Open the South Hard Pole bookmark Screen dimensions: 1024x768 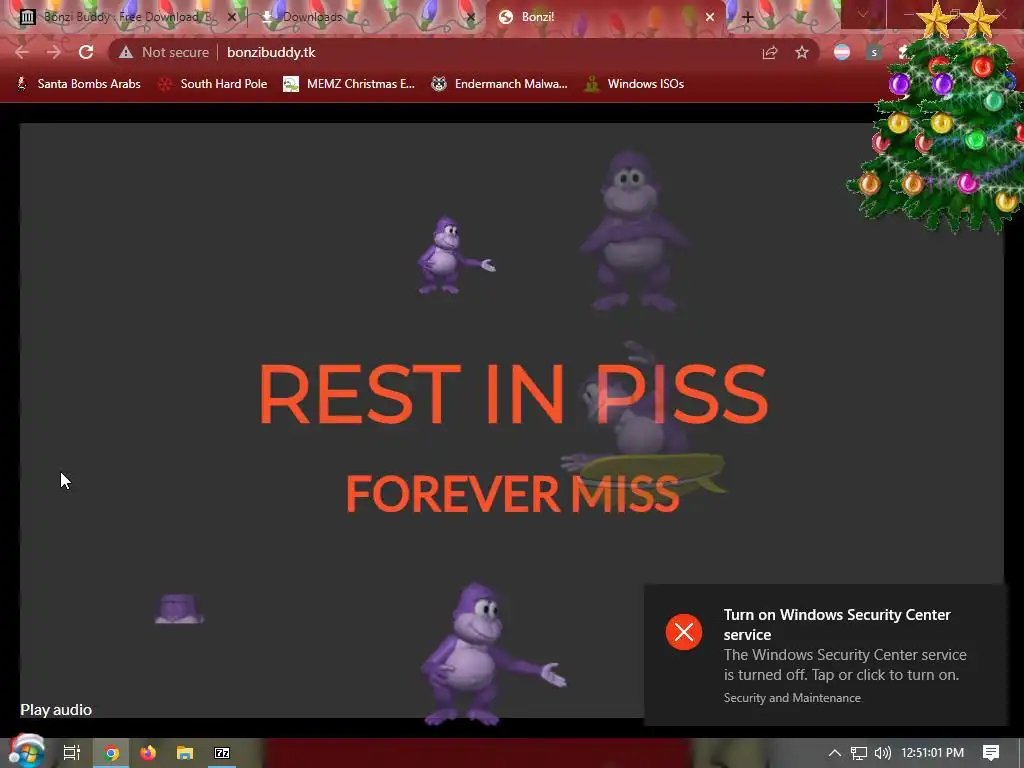(214, 84)
